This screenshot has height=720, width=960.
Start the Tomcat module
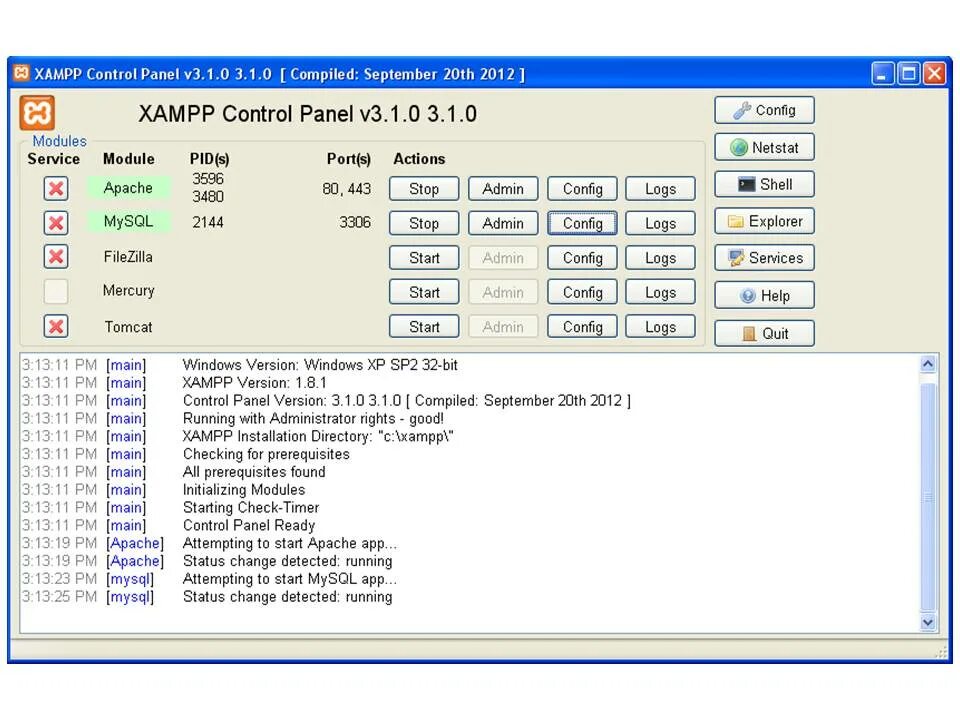424,326
